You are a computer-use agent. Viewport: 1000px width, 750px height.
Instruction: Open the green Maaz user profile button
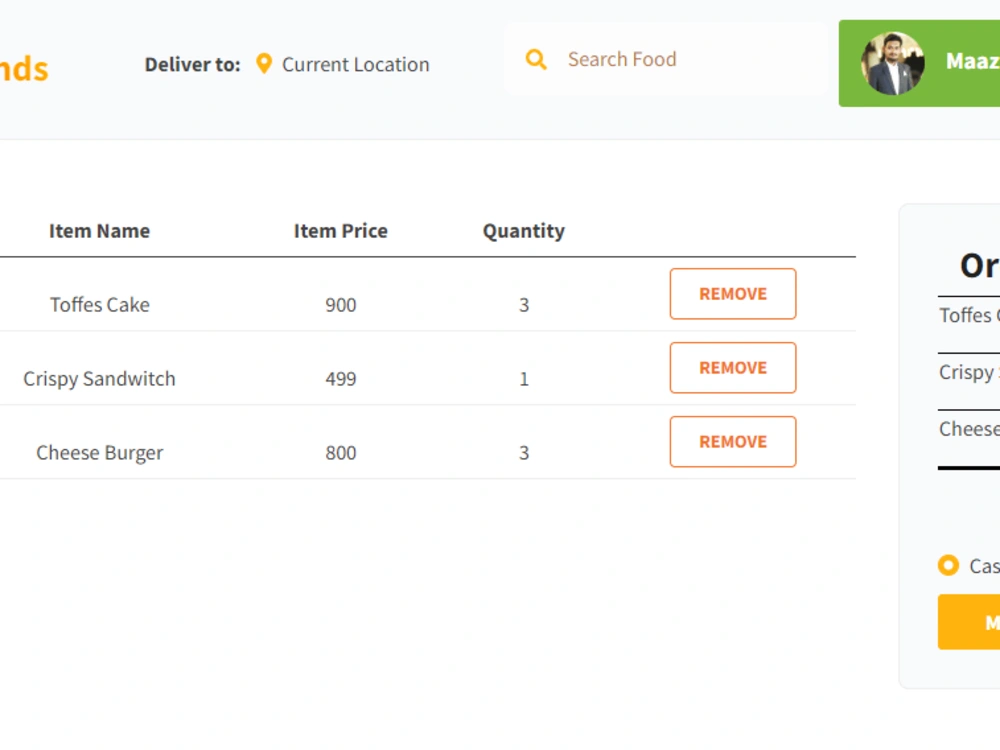tap(919, 63)
